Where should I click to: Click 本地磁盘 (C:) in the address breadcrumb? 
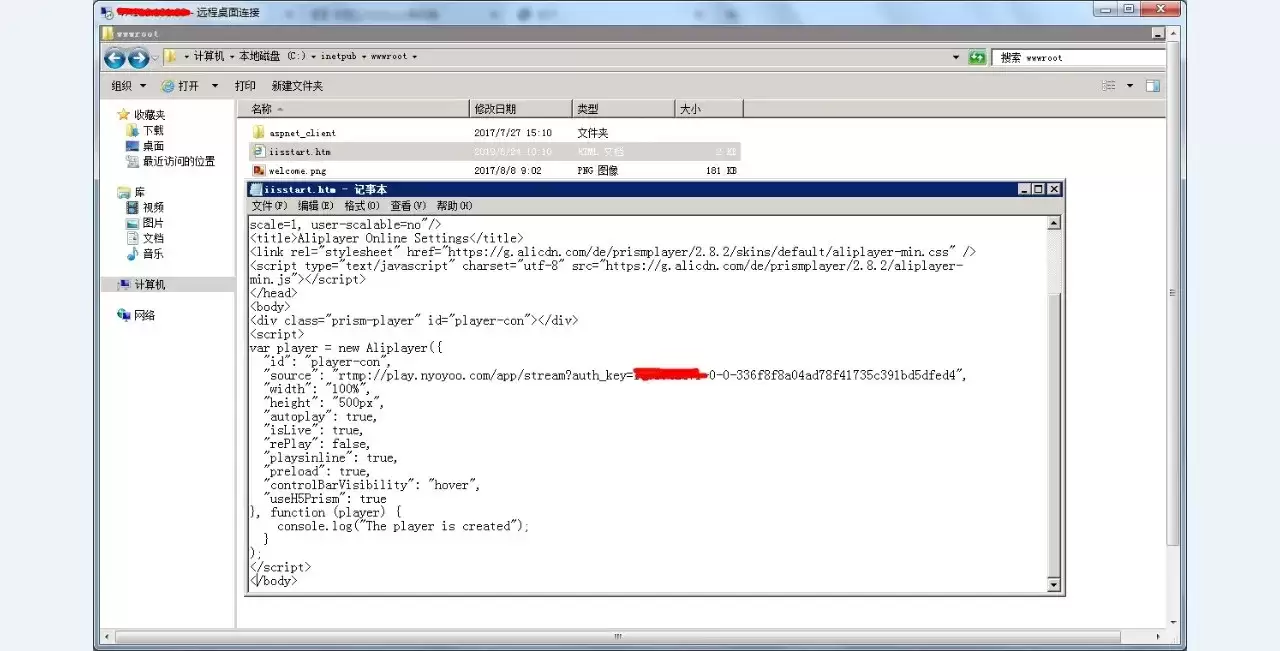[x=271, y=57]
